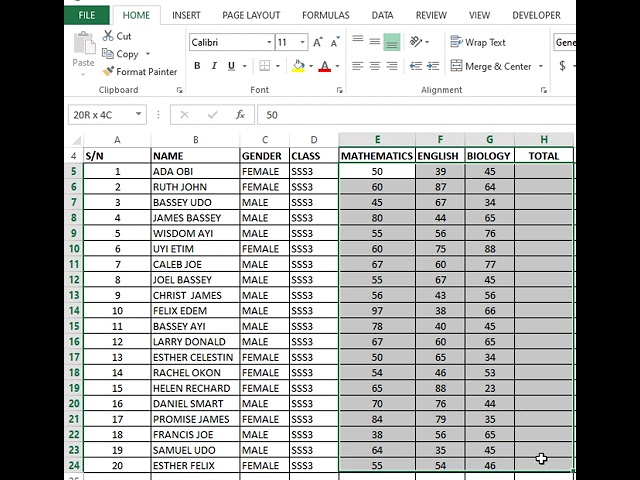Open Insert Function fx dialog

(240, 115)
